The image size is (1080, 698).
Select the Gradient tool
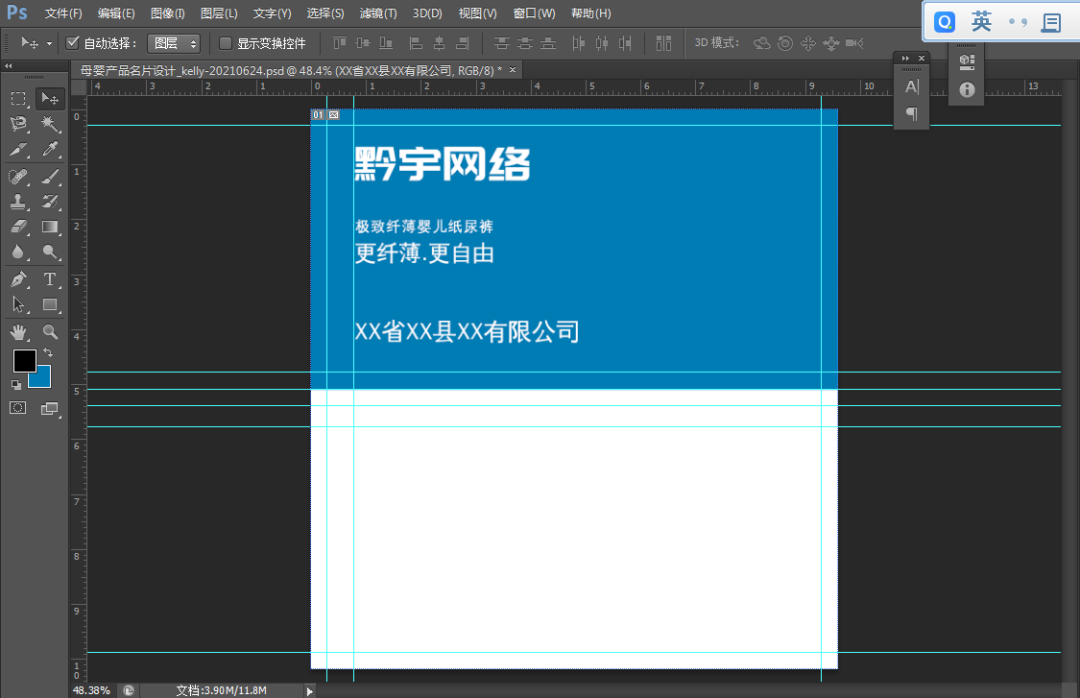click(51, 226)
